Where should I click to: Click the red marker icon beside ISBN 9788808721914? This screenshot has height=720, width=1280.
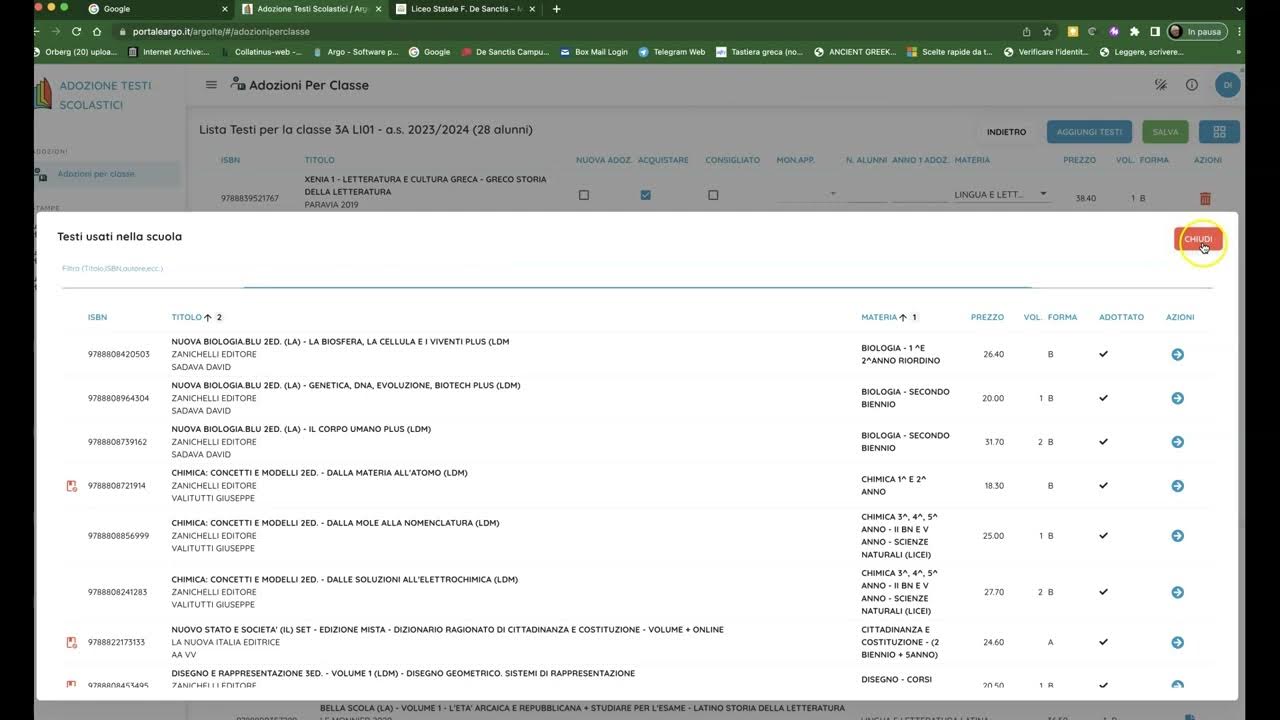[x=71, y=486]
